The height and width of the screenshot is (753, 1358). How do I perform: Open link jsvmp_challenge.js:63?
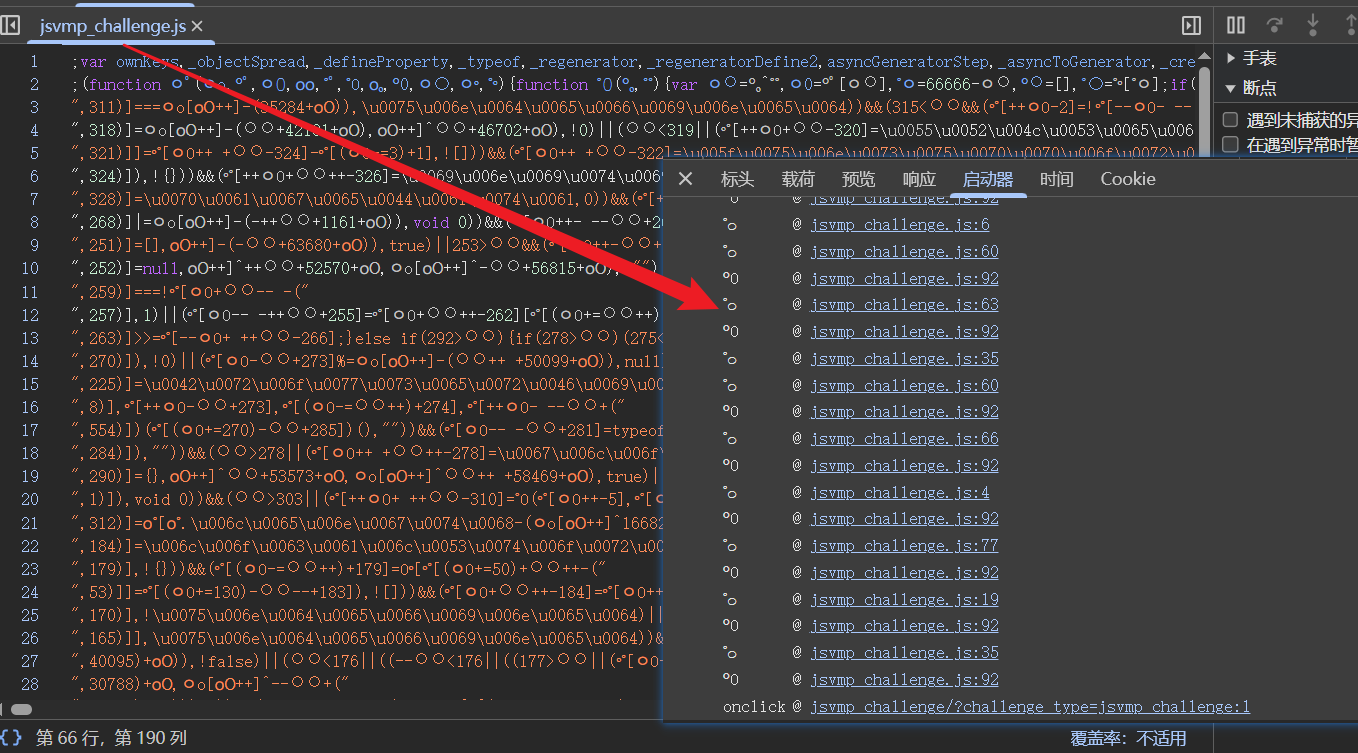pos(904,305)
